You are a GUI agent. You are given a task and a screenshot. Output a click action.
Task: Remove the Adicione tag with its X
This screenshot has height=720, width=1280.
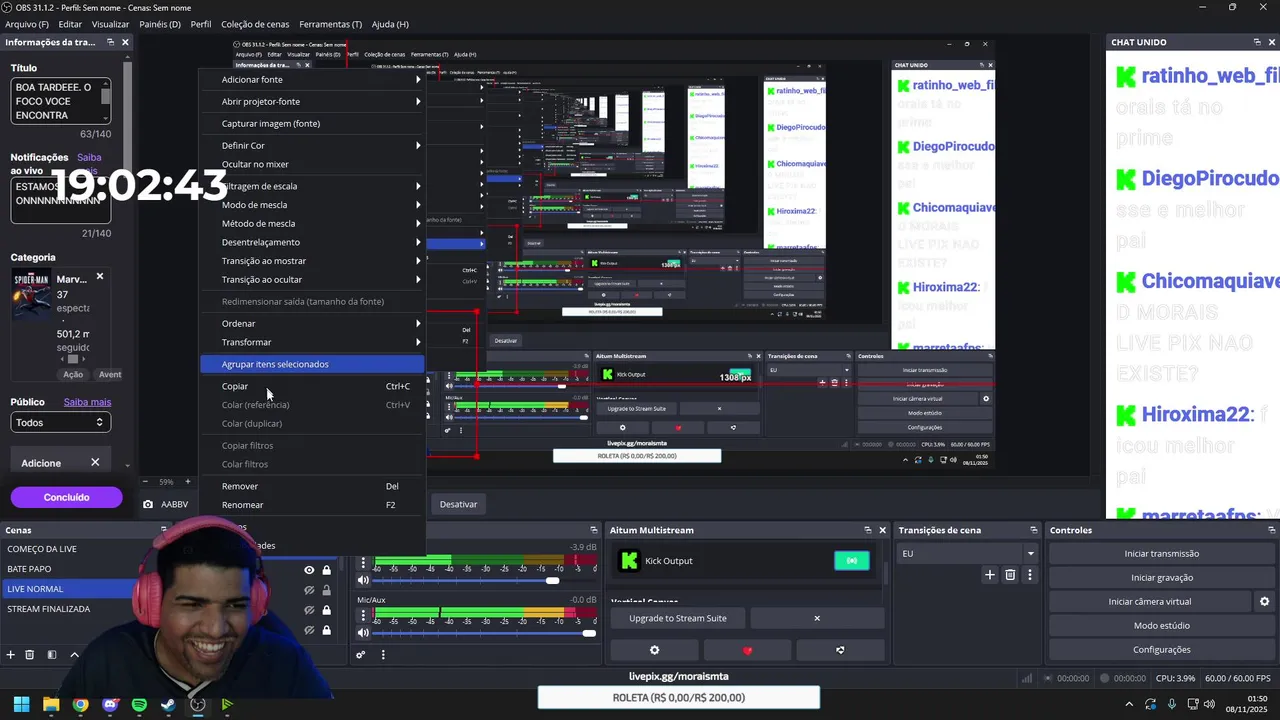coord(95,463)
